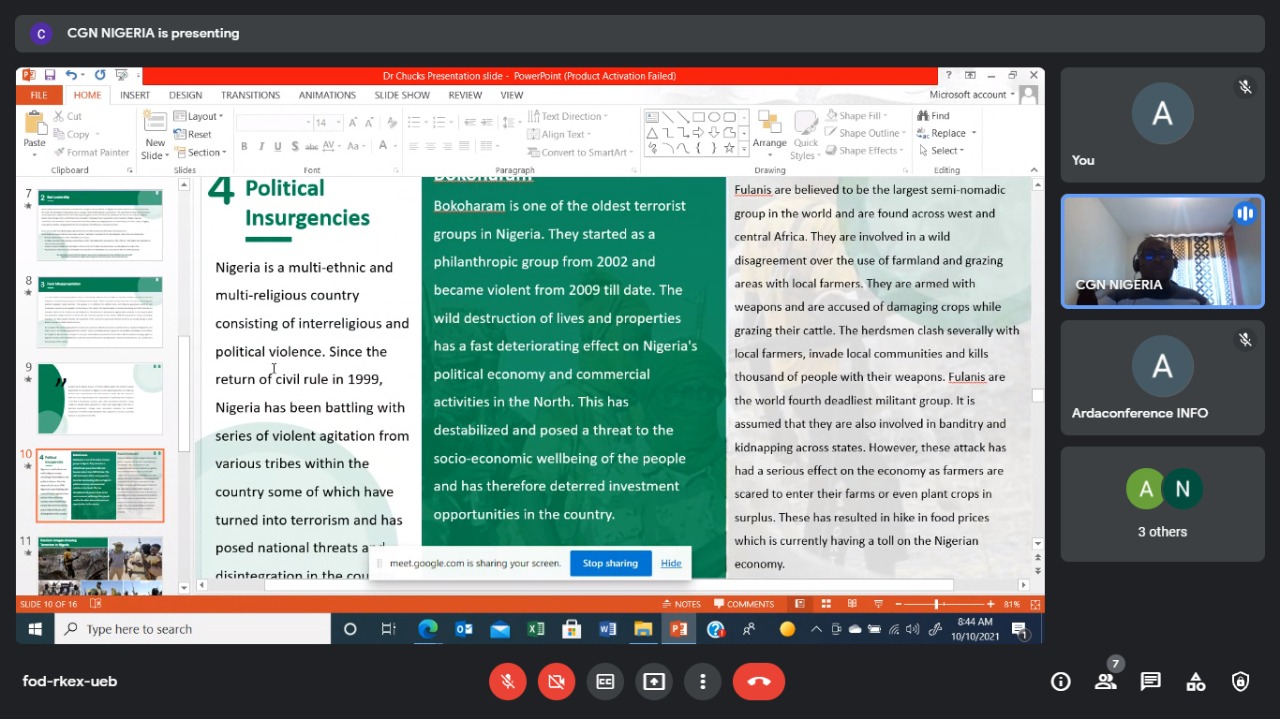This screenshot has height=719, width=1280.
Task: Open the Align Text dropdown
Action: tap(560, 134)
